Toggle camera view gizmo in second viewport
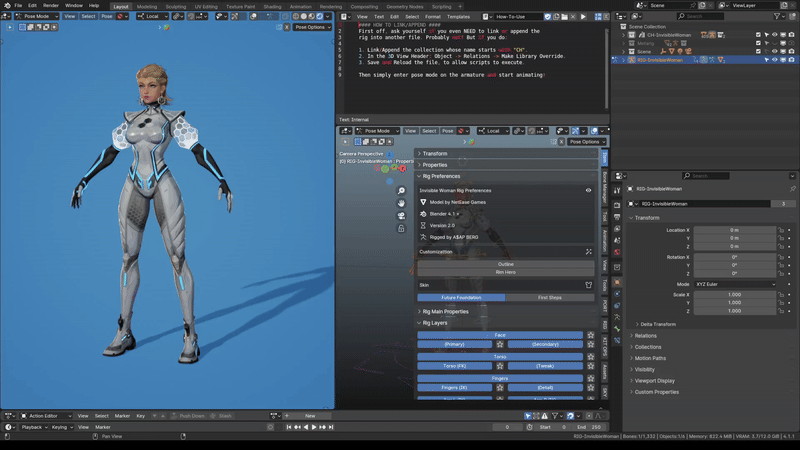Viewport: 800px width, 450px height. [402, 216]
